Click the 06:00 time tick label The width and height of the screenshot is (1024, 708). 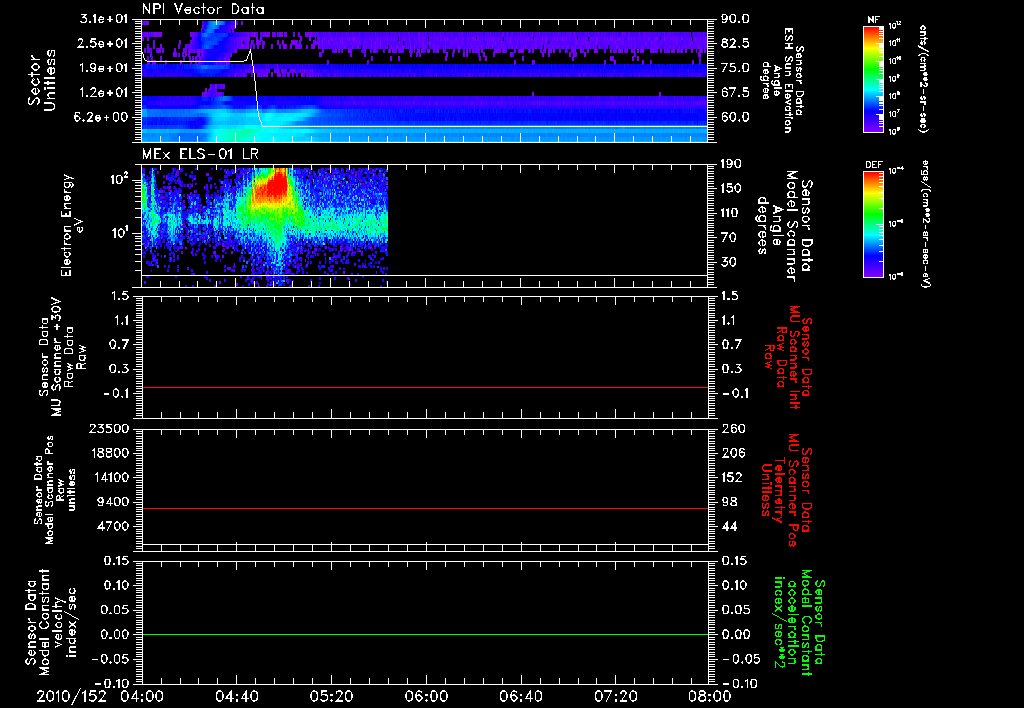[426, 696]
